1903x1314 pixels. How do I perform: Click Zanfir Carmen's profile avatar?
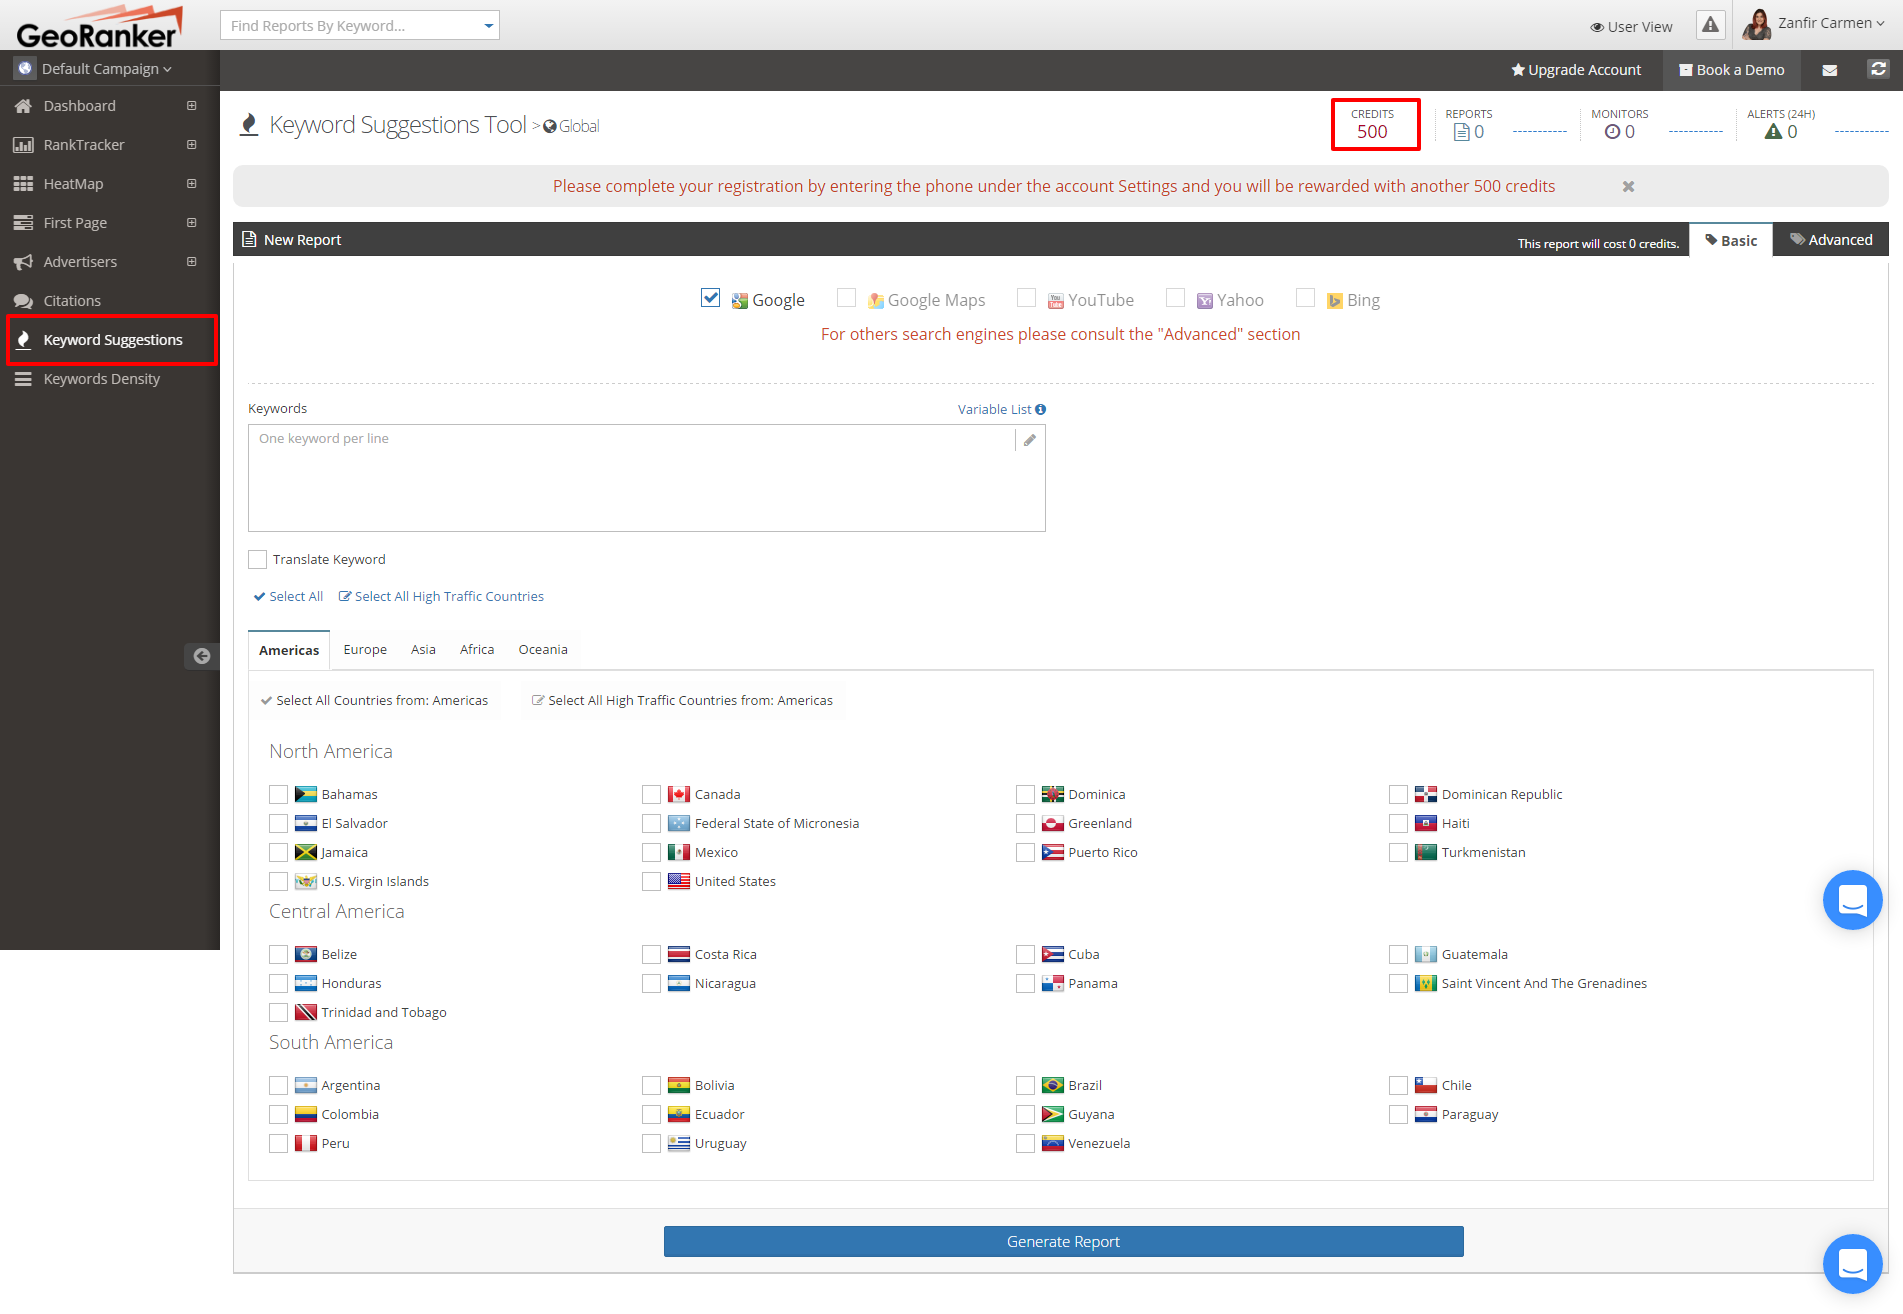tap(1757, 24)
